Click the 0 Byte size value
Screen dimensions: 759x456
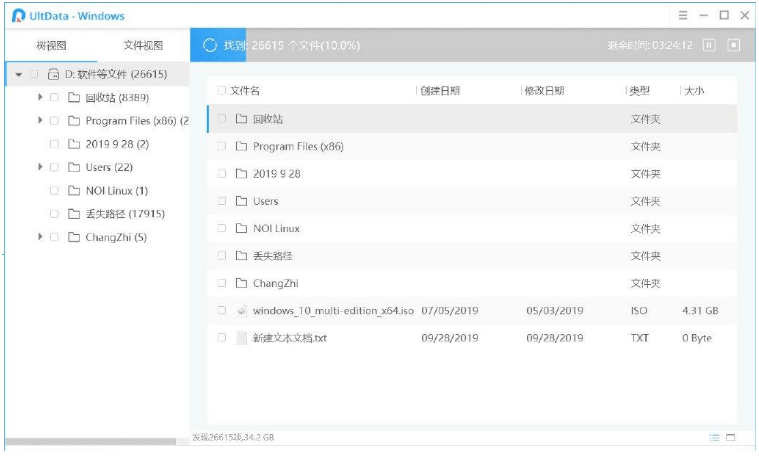pyautogui.click(x=697, y=338)
